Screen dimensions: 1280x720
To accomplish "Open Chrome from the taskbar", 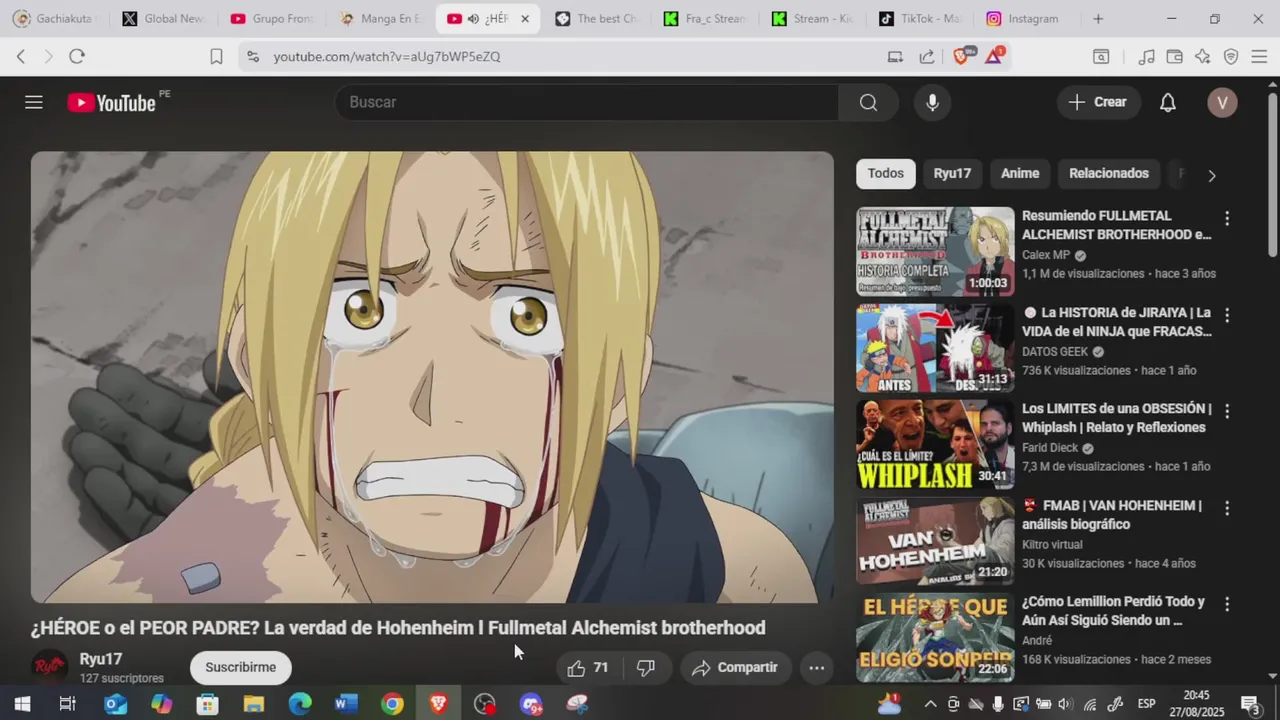I will pos(392,704).
